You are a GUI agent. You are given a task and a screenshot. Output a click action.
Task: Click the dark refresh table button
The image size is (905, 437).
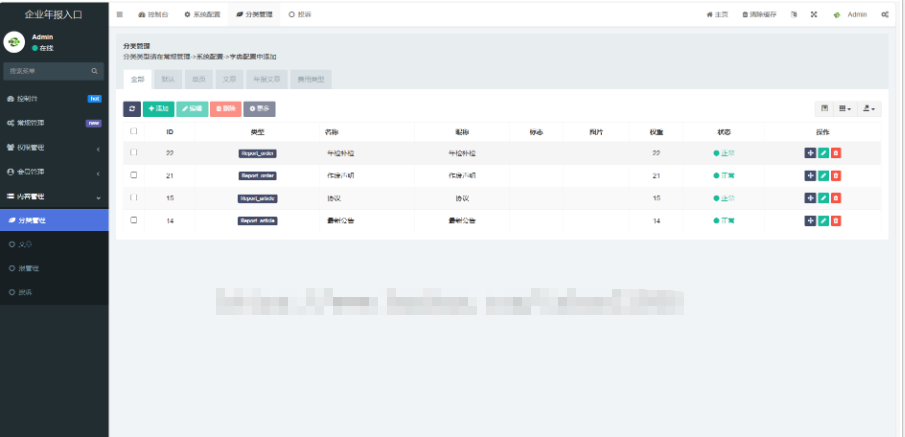click(131, 108)
